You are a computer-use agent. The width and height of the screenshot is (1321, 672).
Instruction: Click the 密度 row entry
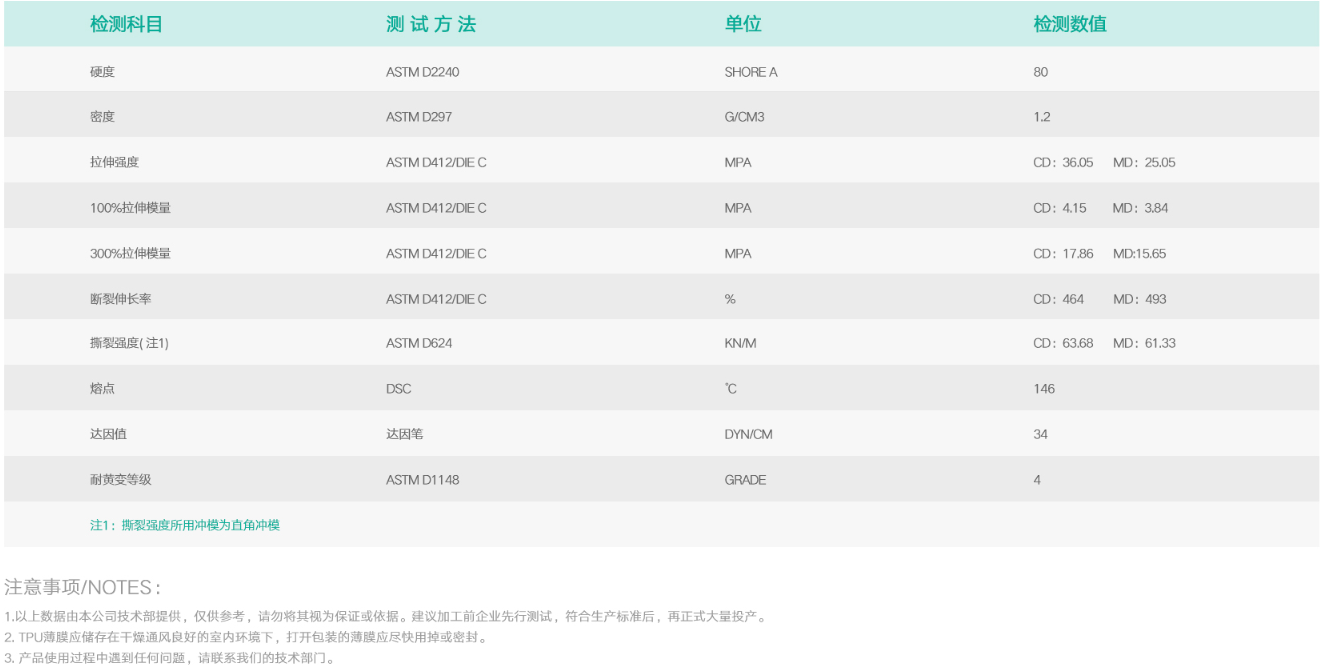[x=100, y=117]
